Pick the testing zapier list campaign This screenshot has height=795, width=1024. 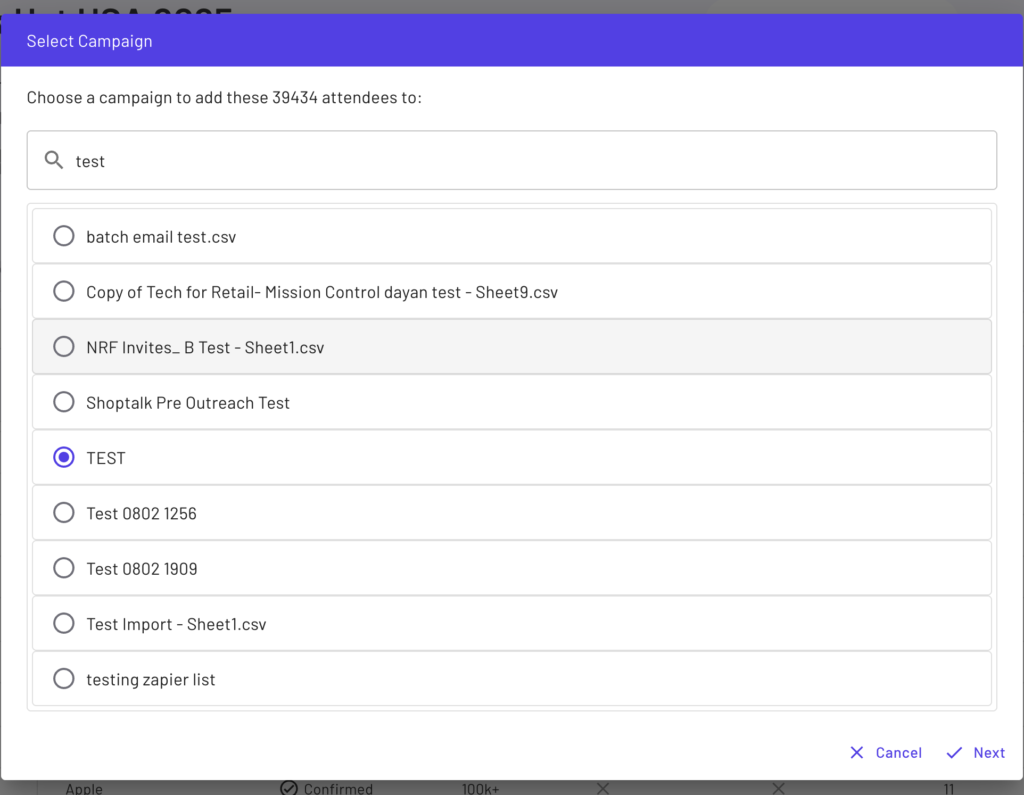pyautogui.click(x=63, y=678)
